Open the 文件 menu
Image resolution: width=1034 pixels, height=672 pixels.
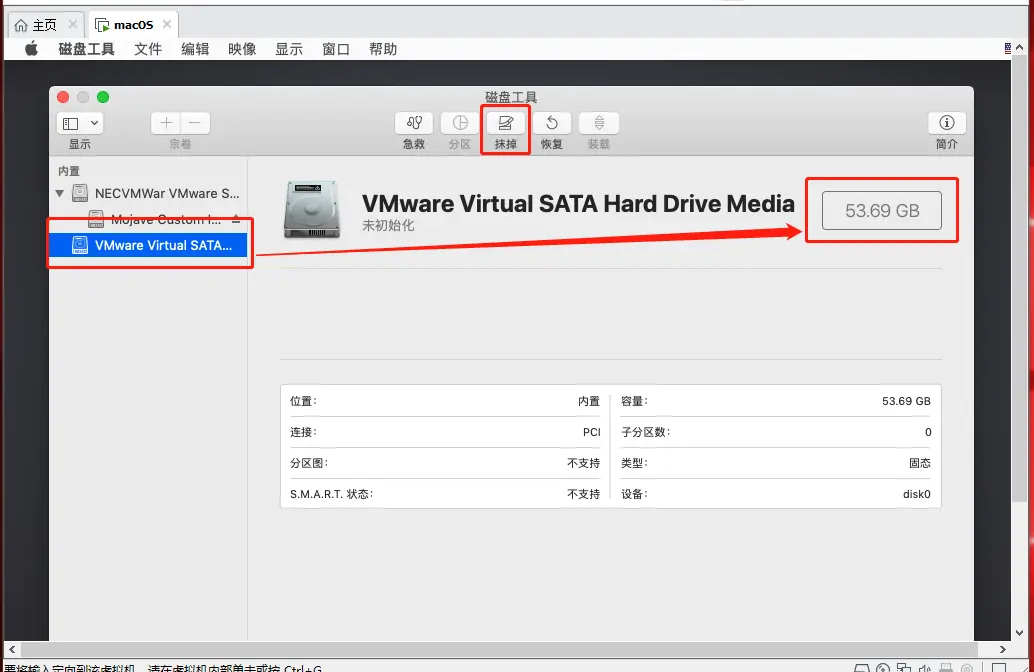pyautogui.click(x=148, y=49)
